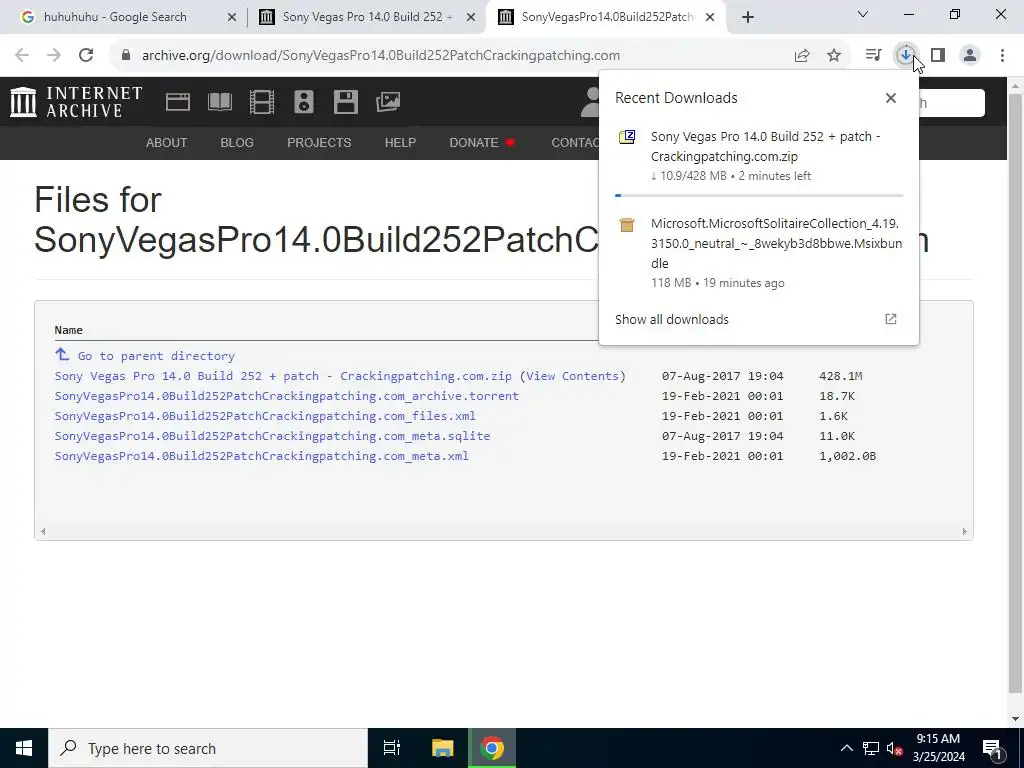Open the Chrome three-dot menu
This screenshot has width=1024, height=768.
(1002, 56)
